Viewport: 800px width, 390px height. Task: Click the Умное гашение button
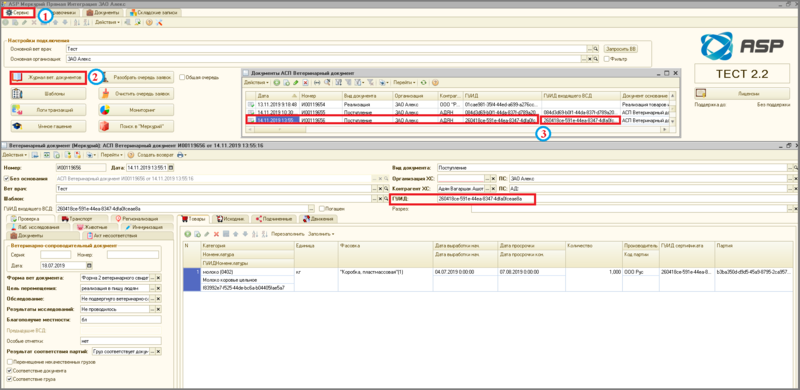point(48,126)
